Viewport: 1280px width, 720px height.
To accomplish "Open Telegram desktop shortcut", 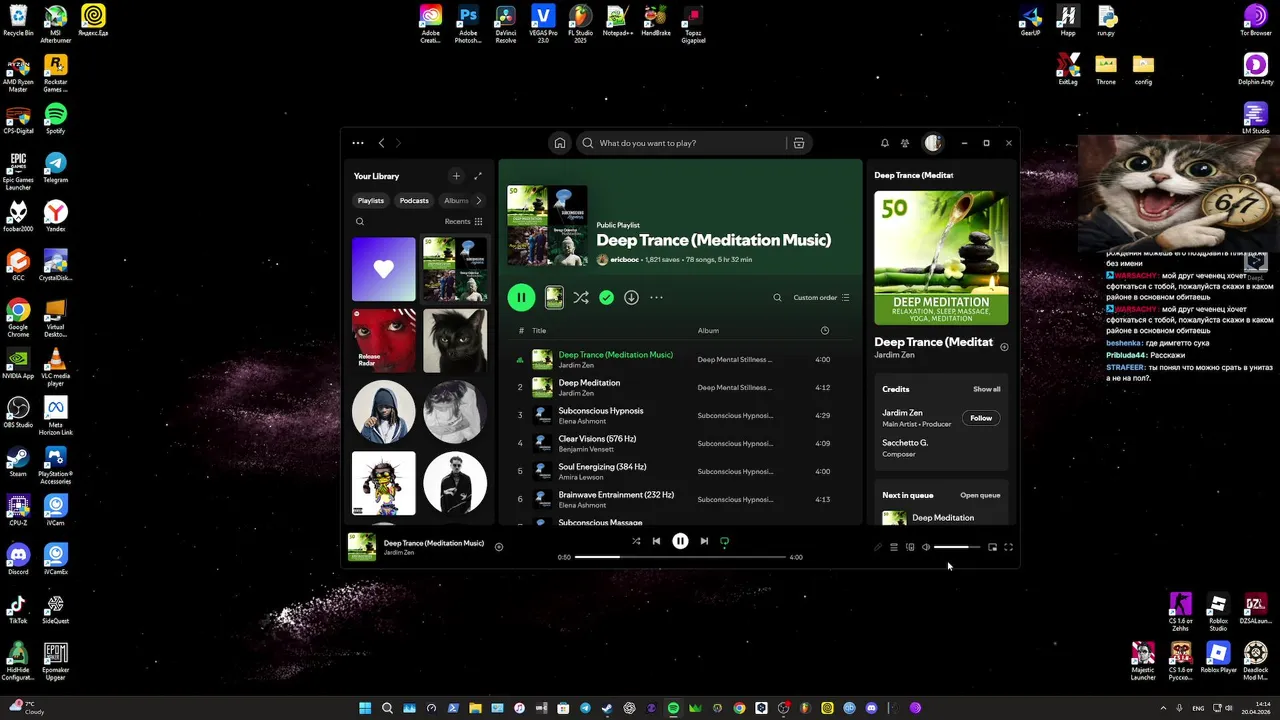I will (56, 167).
